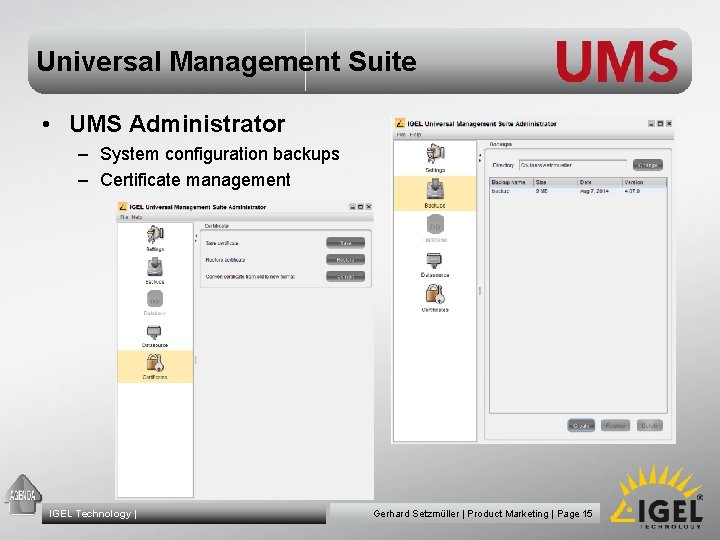
Task: Click IGEL title bar logo of Certificate window
Action: 122,207
